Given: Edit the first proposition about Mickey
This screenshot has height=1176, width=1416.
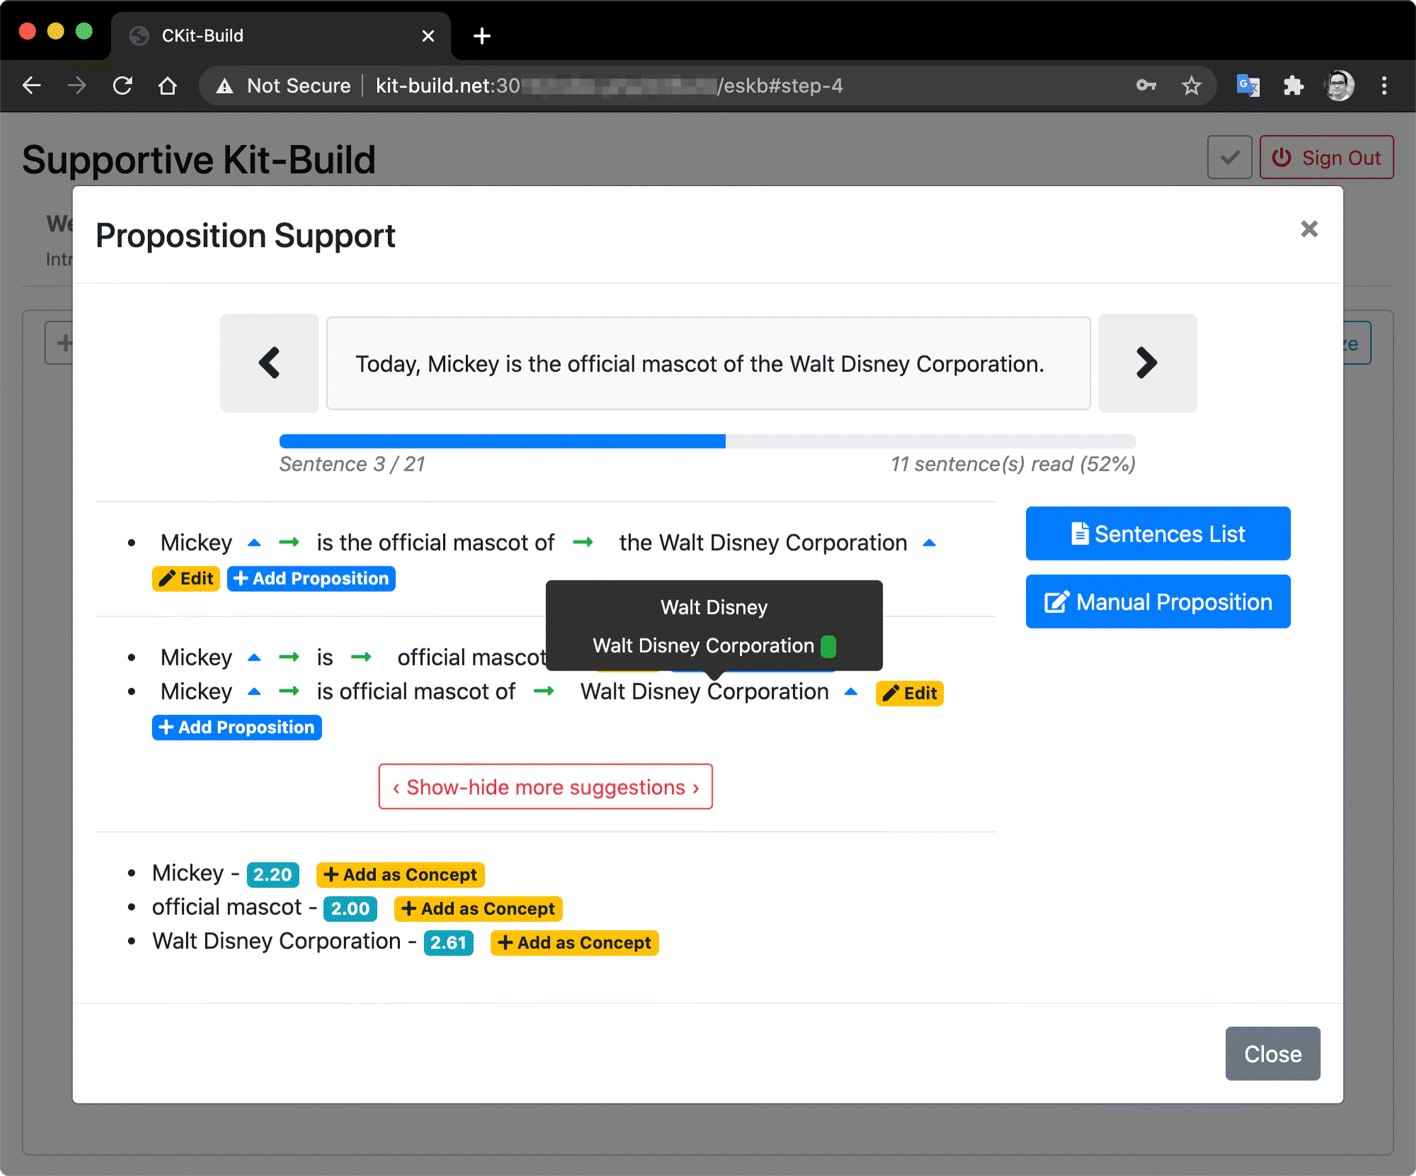Looking at the screenshot, I should (x=186, y=579).
